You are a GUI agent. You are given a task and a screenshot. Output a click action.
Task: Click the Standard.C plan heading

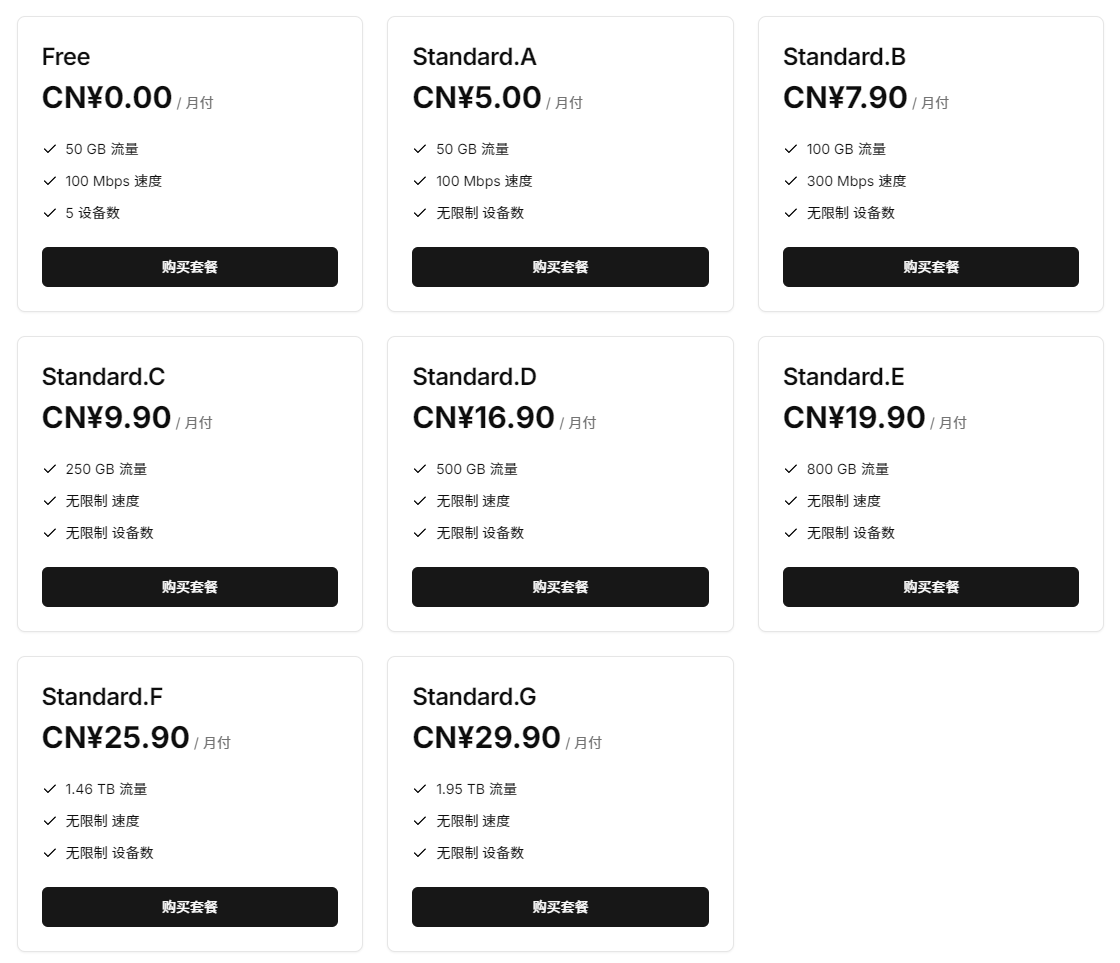103,377
